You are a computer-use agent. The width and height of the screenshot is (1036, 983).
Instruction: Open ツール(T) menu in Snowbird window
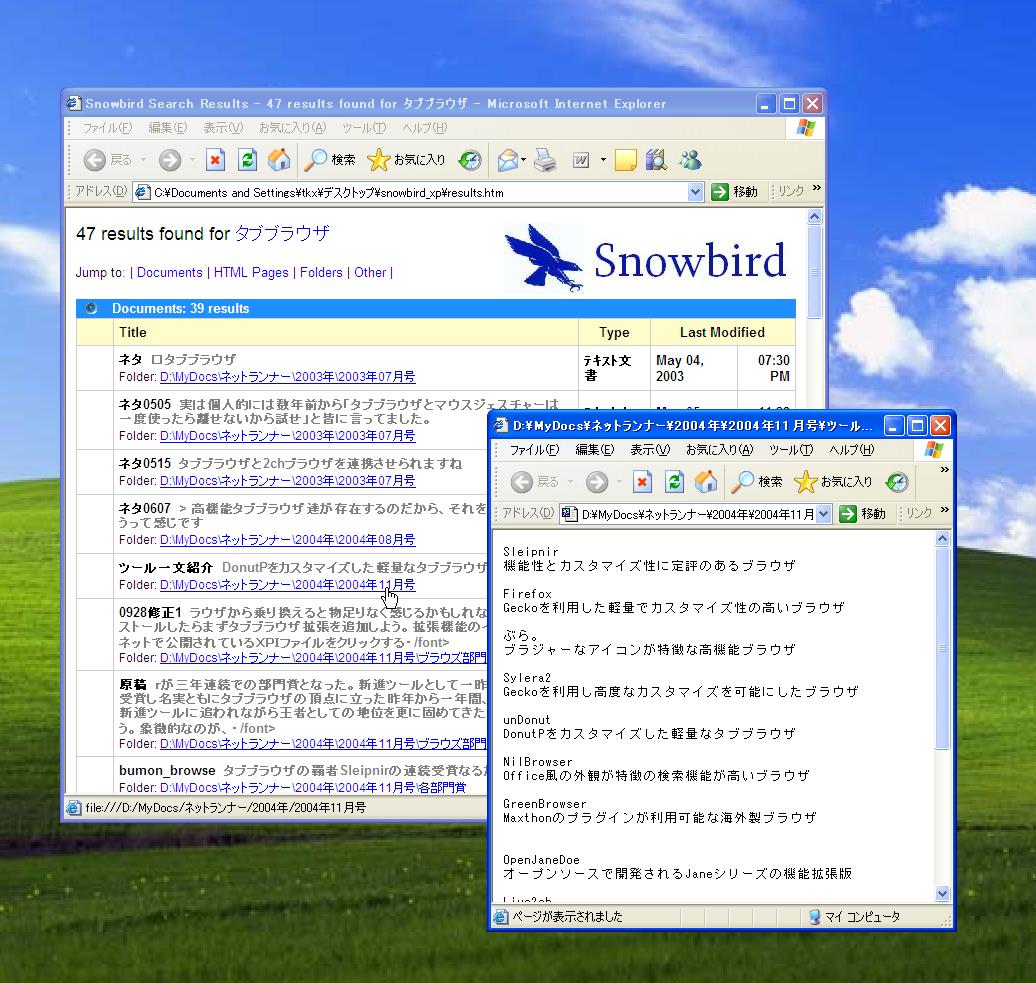(364, 128)
